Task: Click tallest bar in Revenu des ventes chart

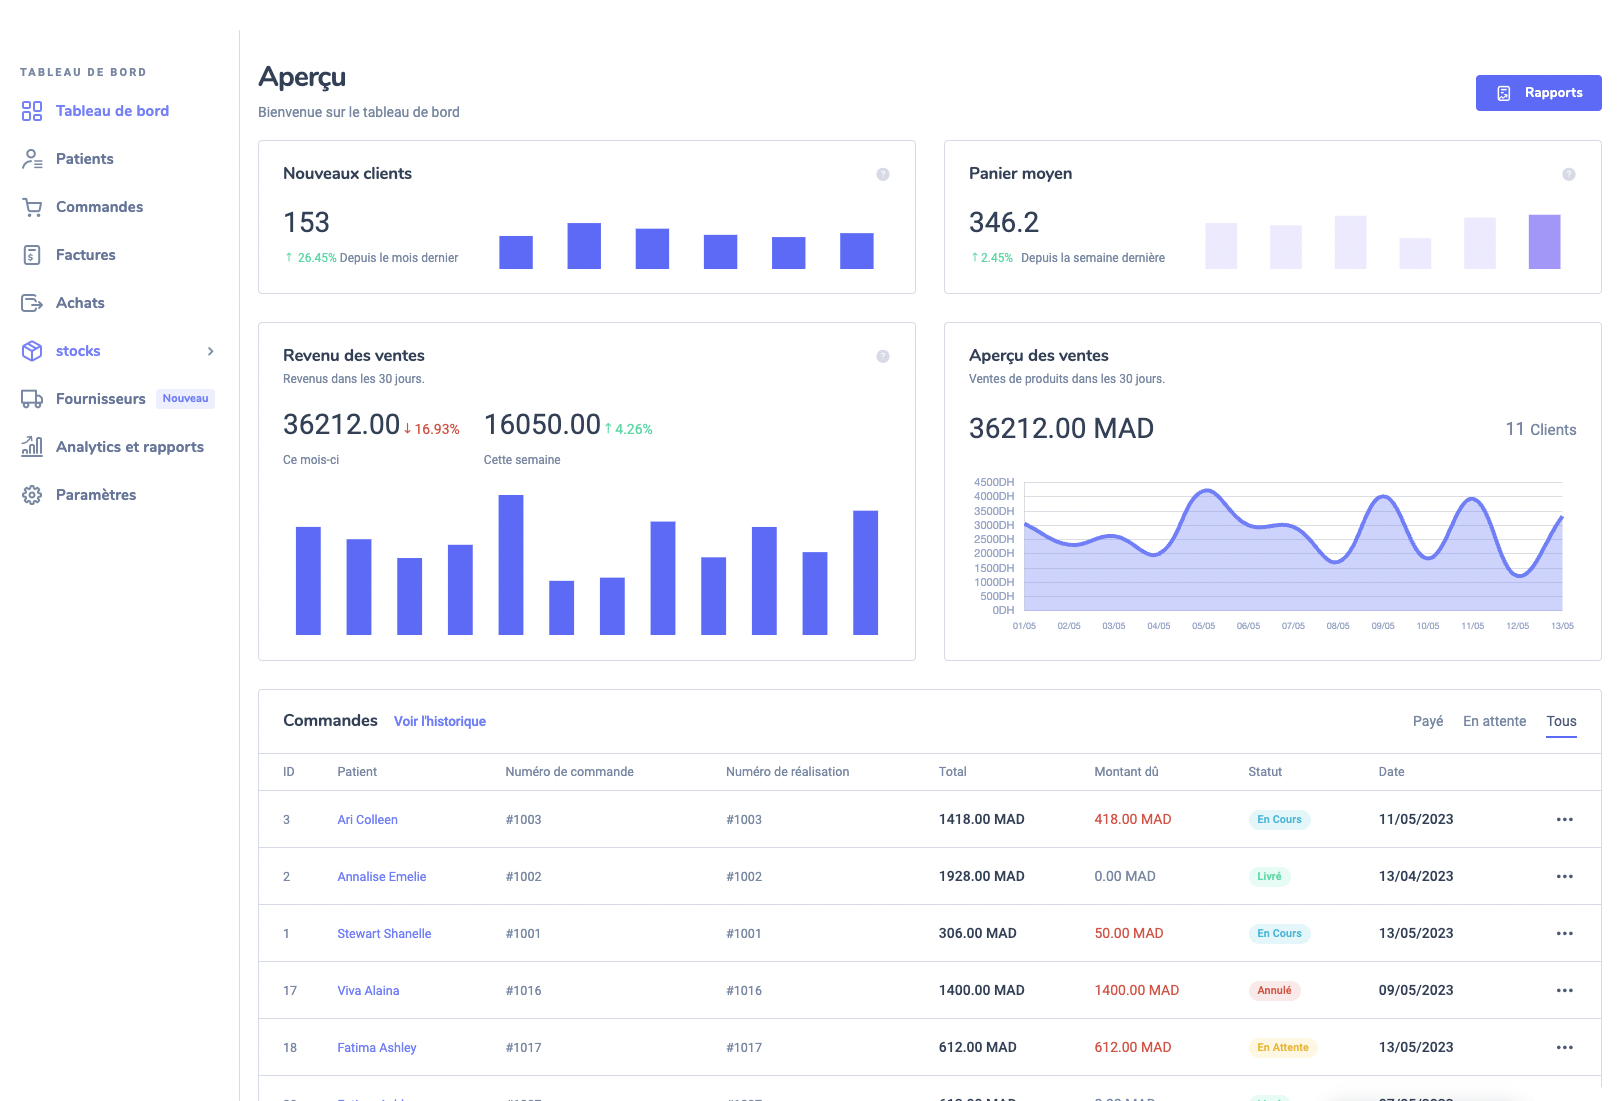Action: pos(511,565)
